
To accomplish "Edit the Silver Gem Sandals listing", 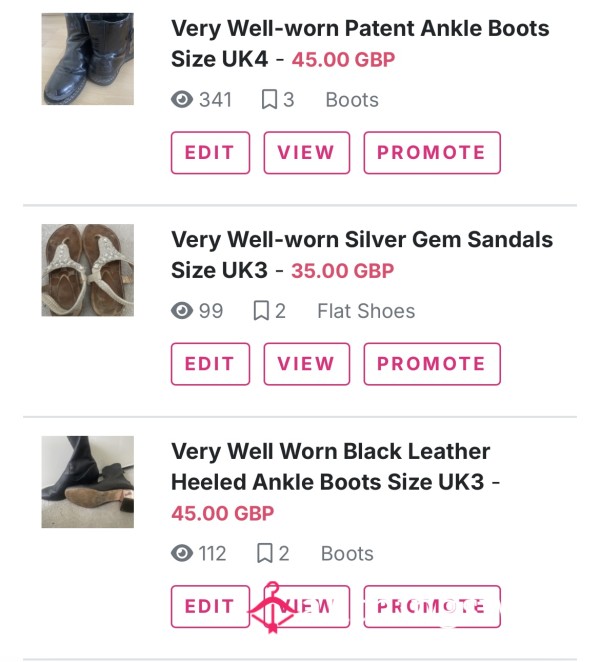I will [210, 364].
